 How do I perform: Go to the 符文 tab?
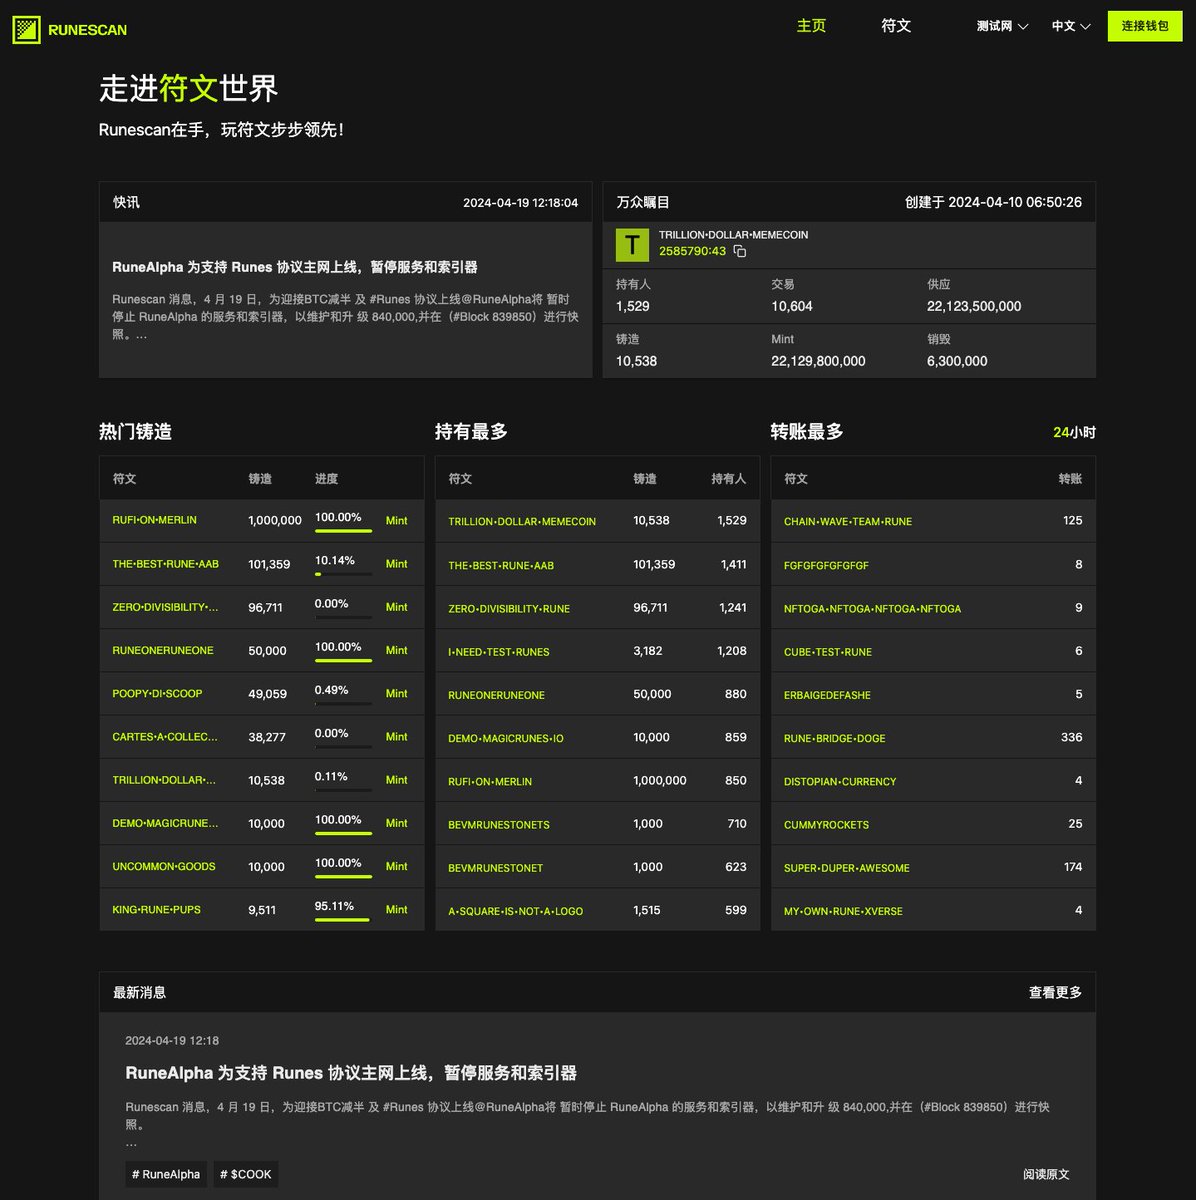coord(896,26)
